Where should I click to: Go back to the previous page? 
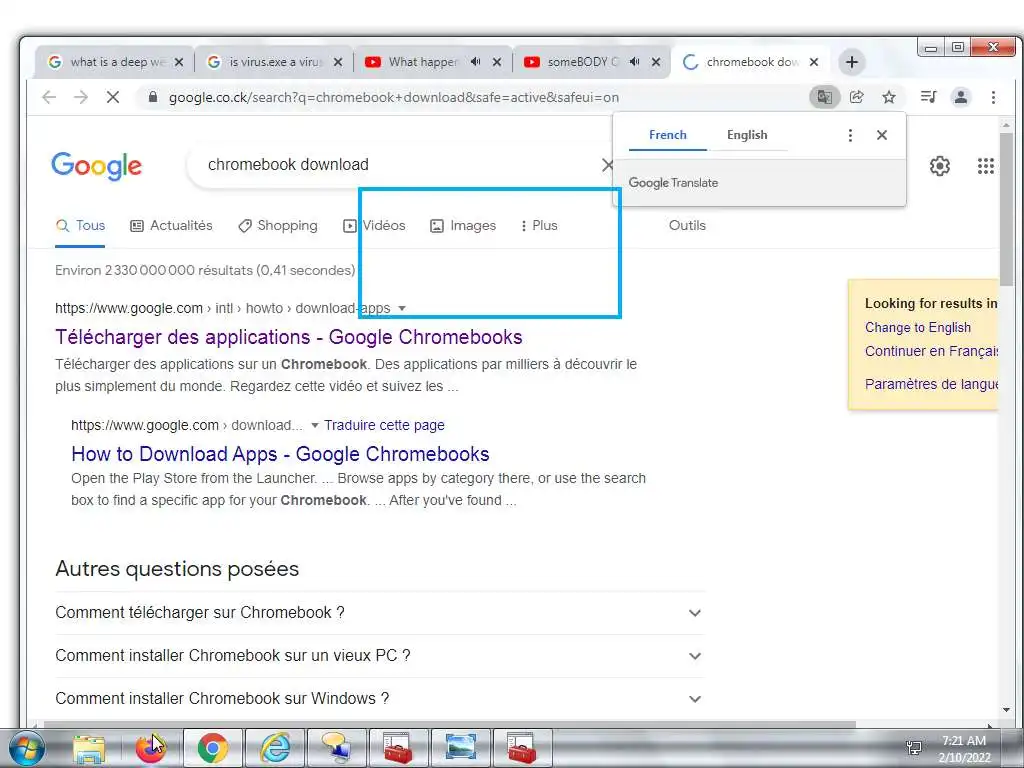point(49,97)
